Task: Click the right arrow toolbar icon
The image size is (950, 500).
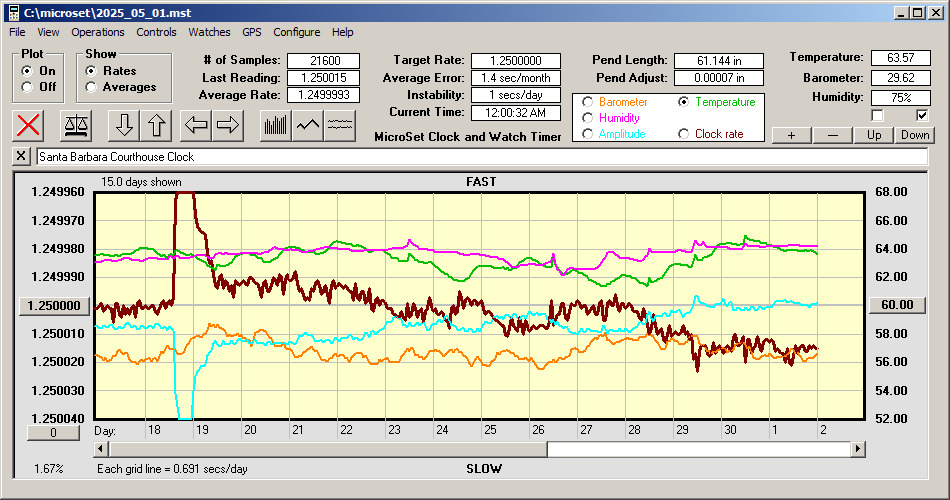Action: pos(227,125)
